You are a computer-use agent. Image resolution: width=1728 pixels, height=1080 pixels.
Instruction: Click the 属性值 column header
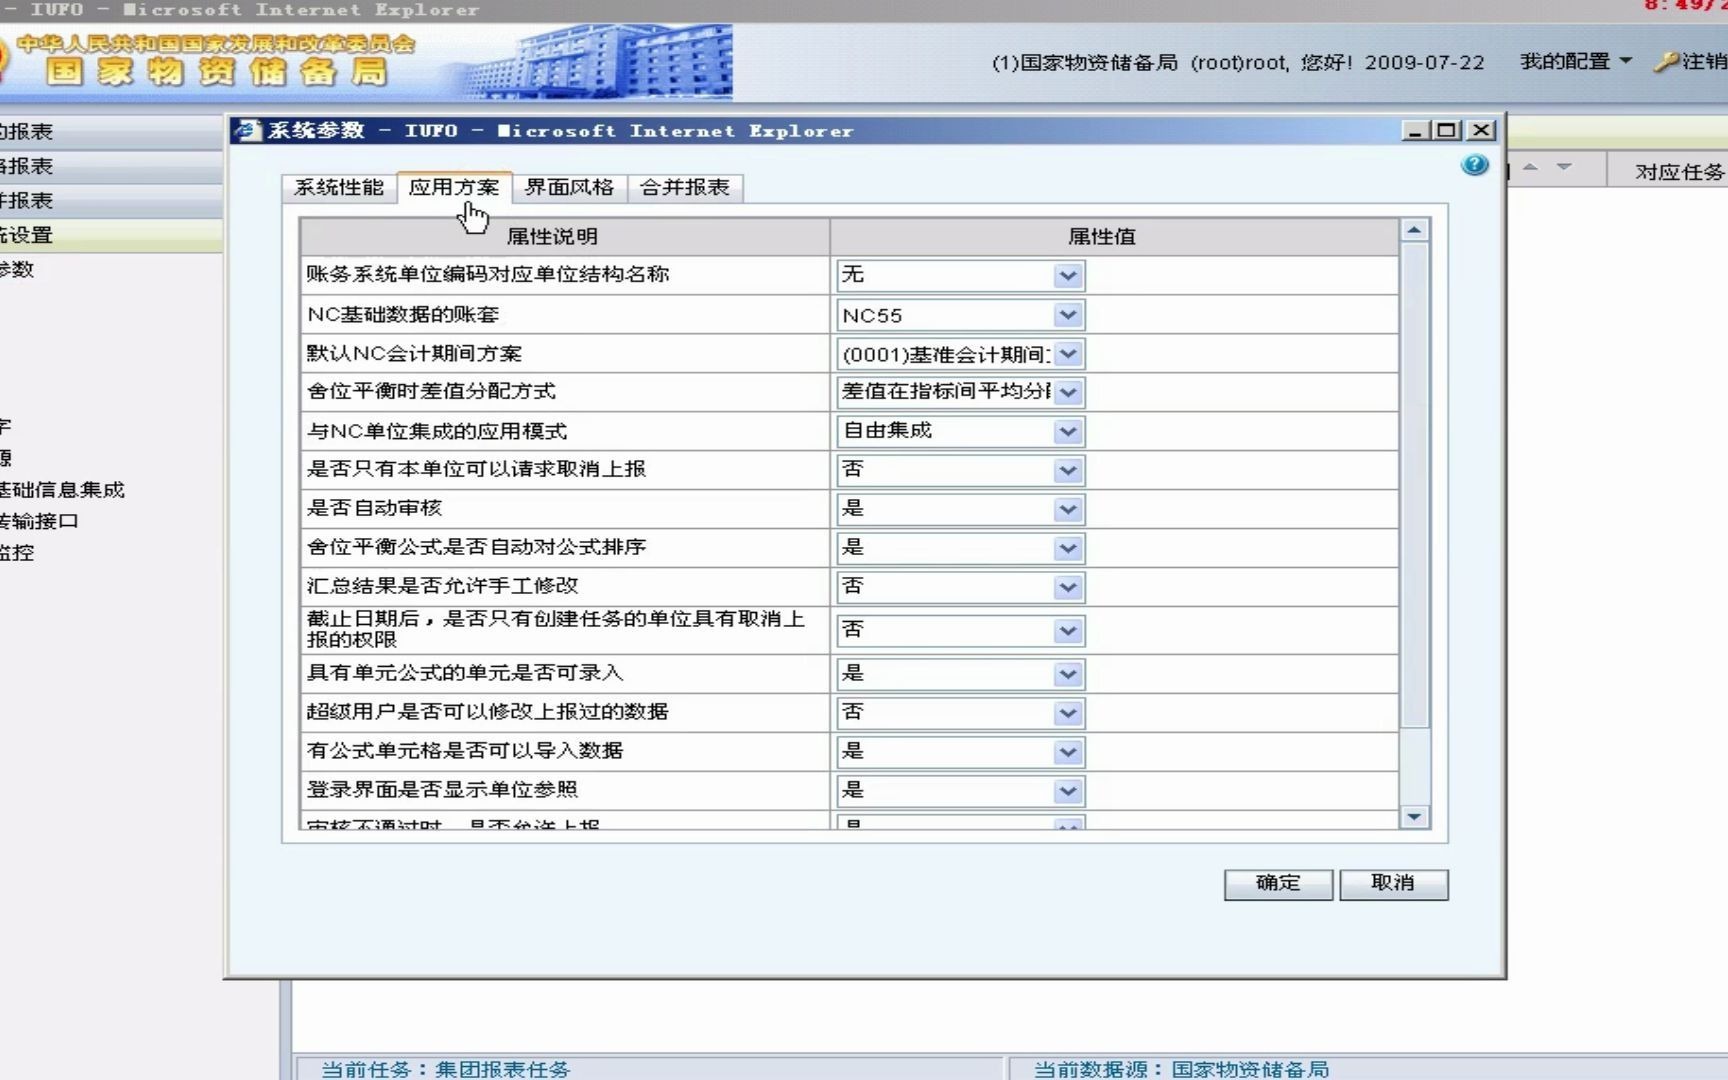point(1114,236)
